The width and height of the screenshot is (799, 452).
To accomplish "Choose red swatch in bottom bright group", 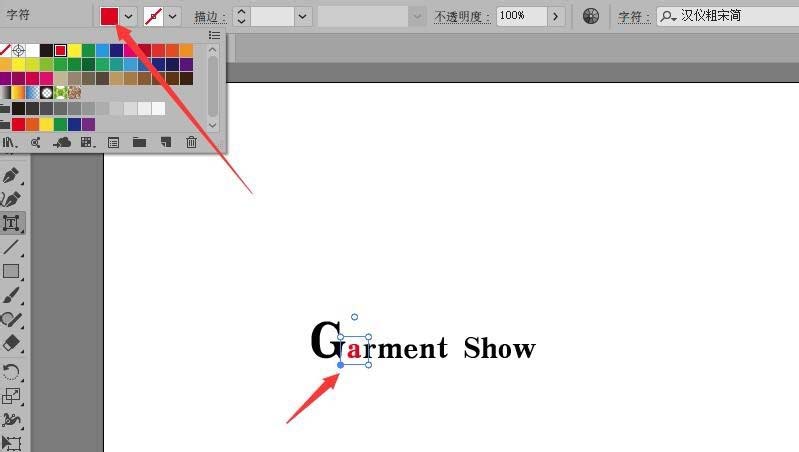I will [18, 124].
